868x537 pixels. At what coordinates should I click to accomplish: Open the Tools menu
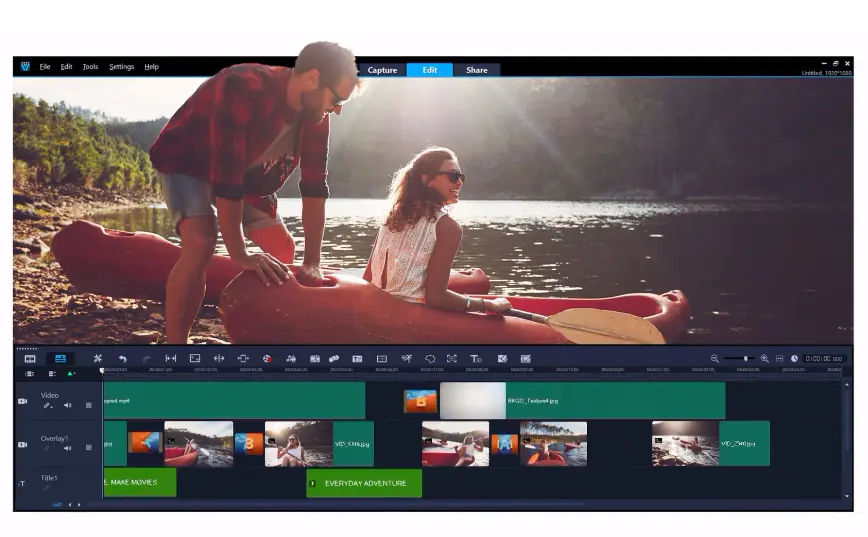(90, 67)
